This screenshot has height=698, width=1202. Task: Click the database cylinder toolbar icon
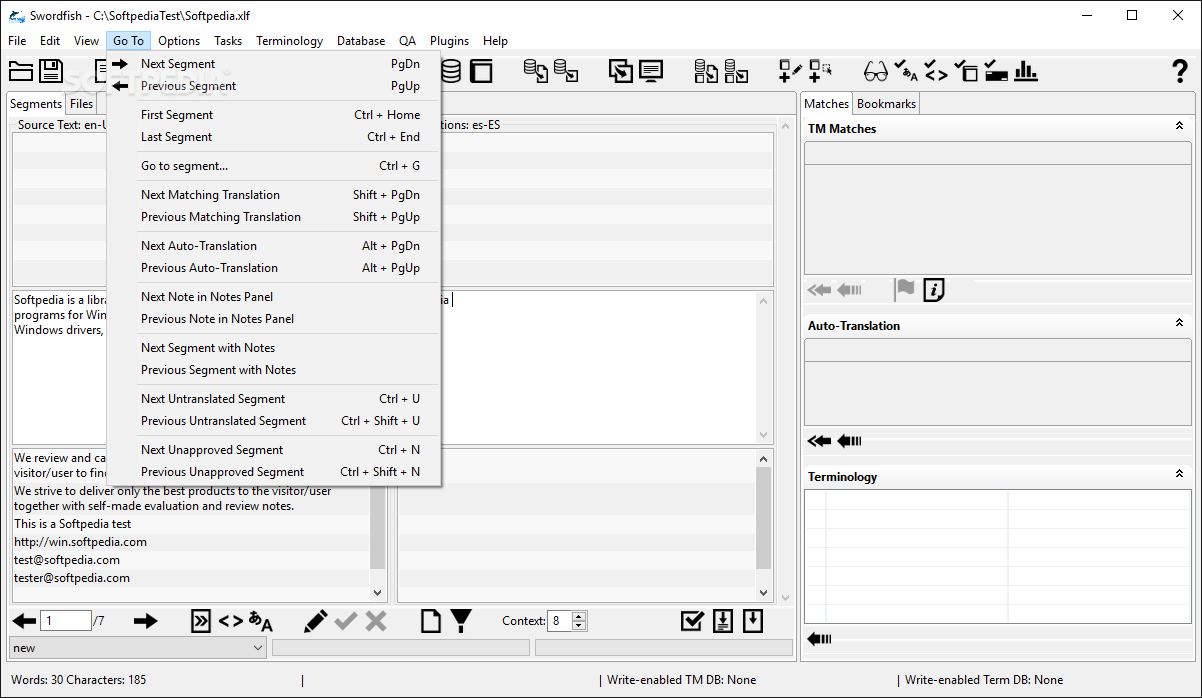[451, 71]
